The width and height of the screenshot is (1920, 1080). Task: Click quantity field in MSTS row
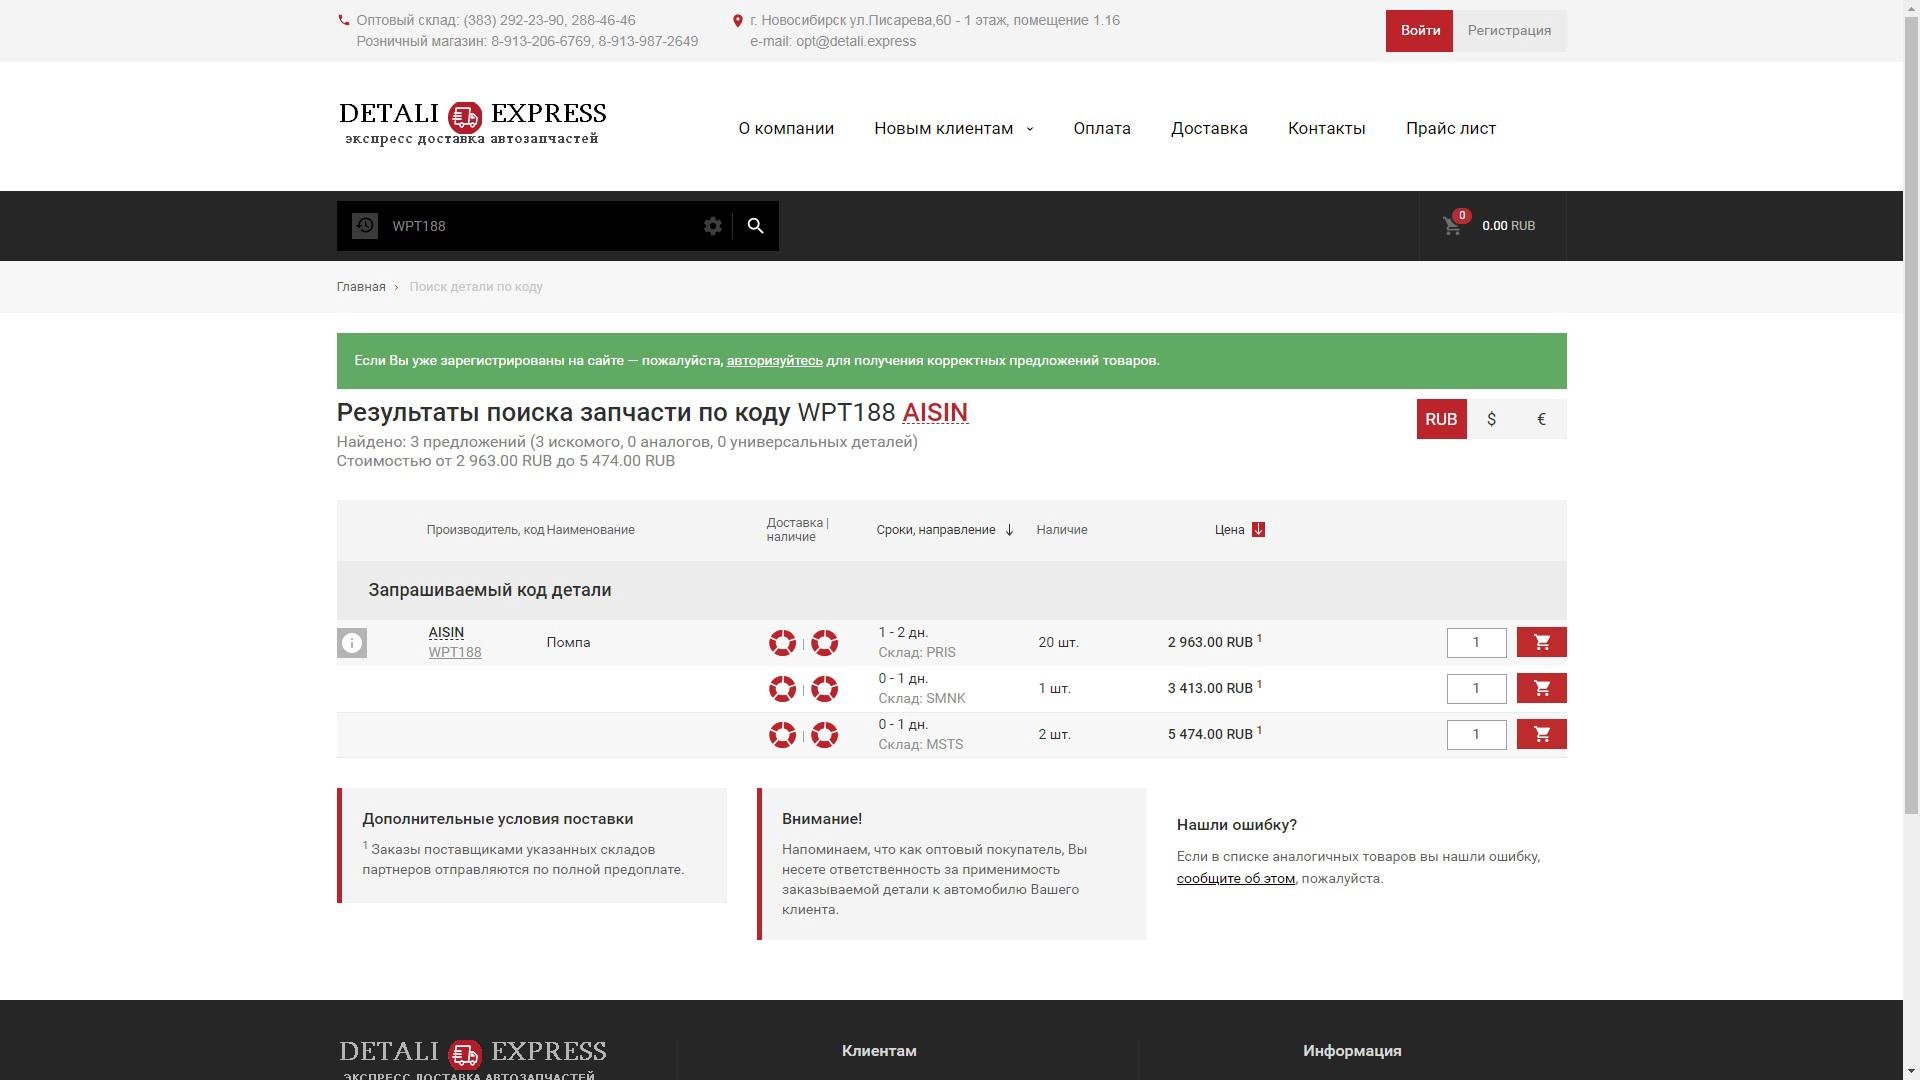coord(1476,735)
